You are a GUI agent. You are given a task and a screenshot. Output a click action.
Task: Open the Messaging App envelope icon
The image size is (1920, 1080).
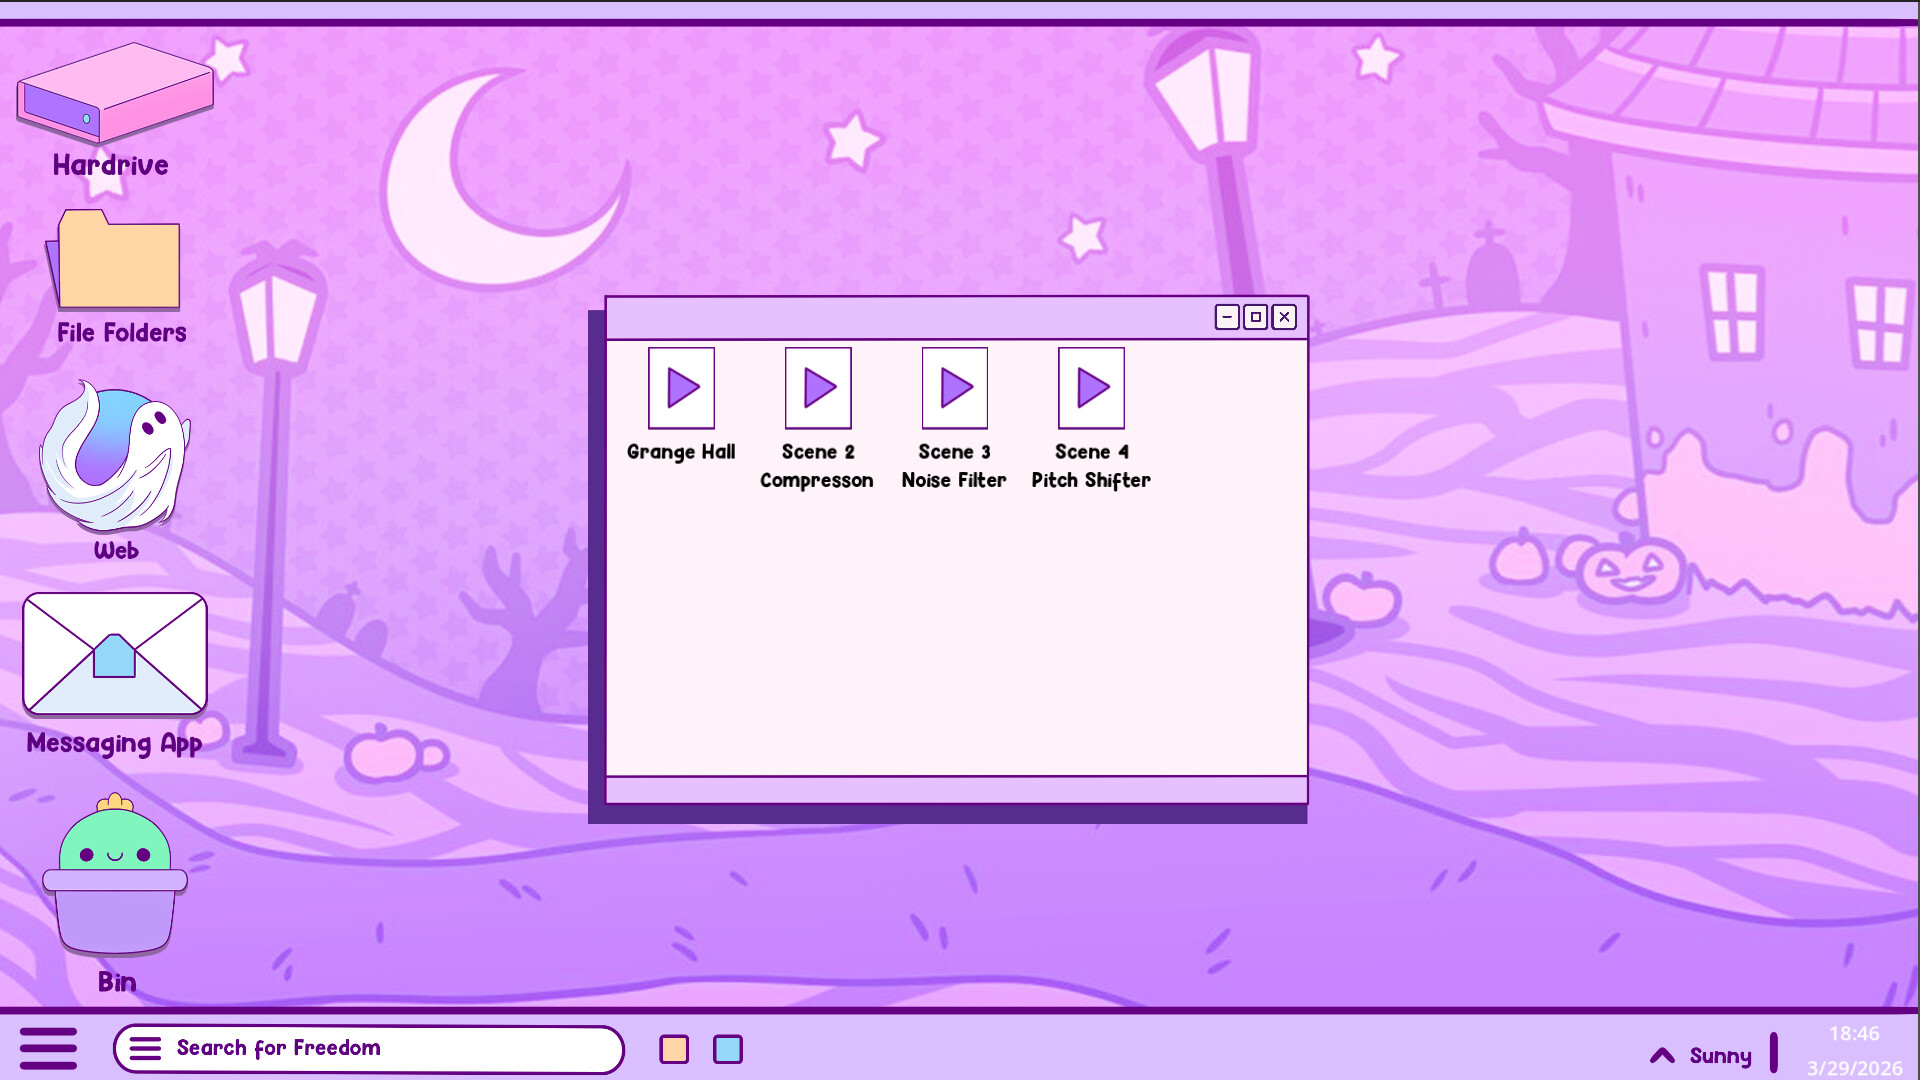[x=115, y=654]
